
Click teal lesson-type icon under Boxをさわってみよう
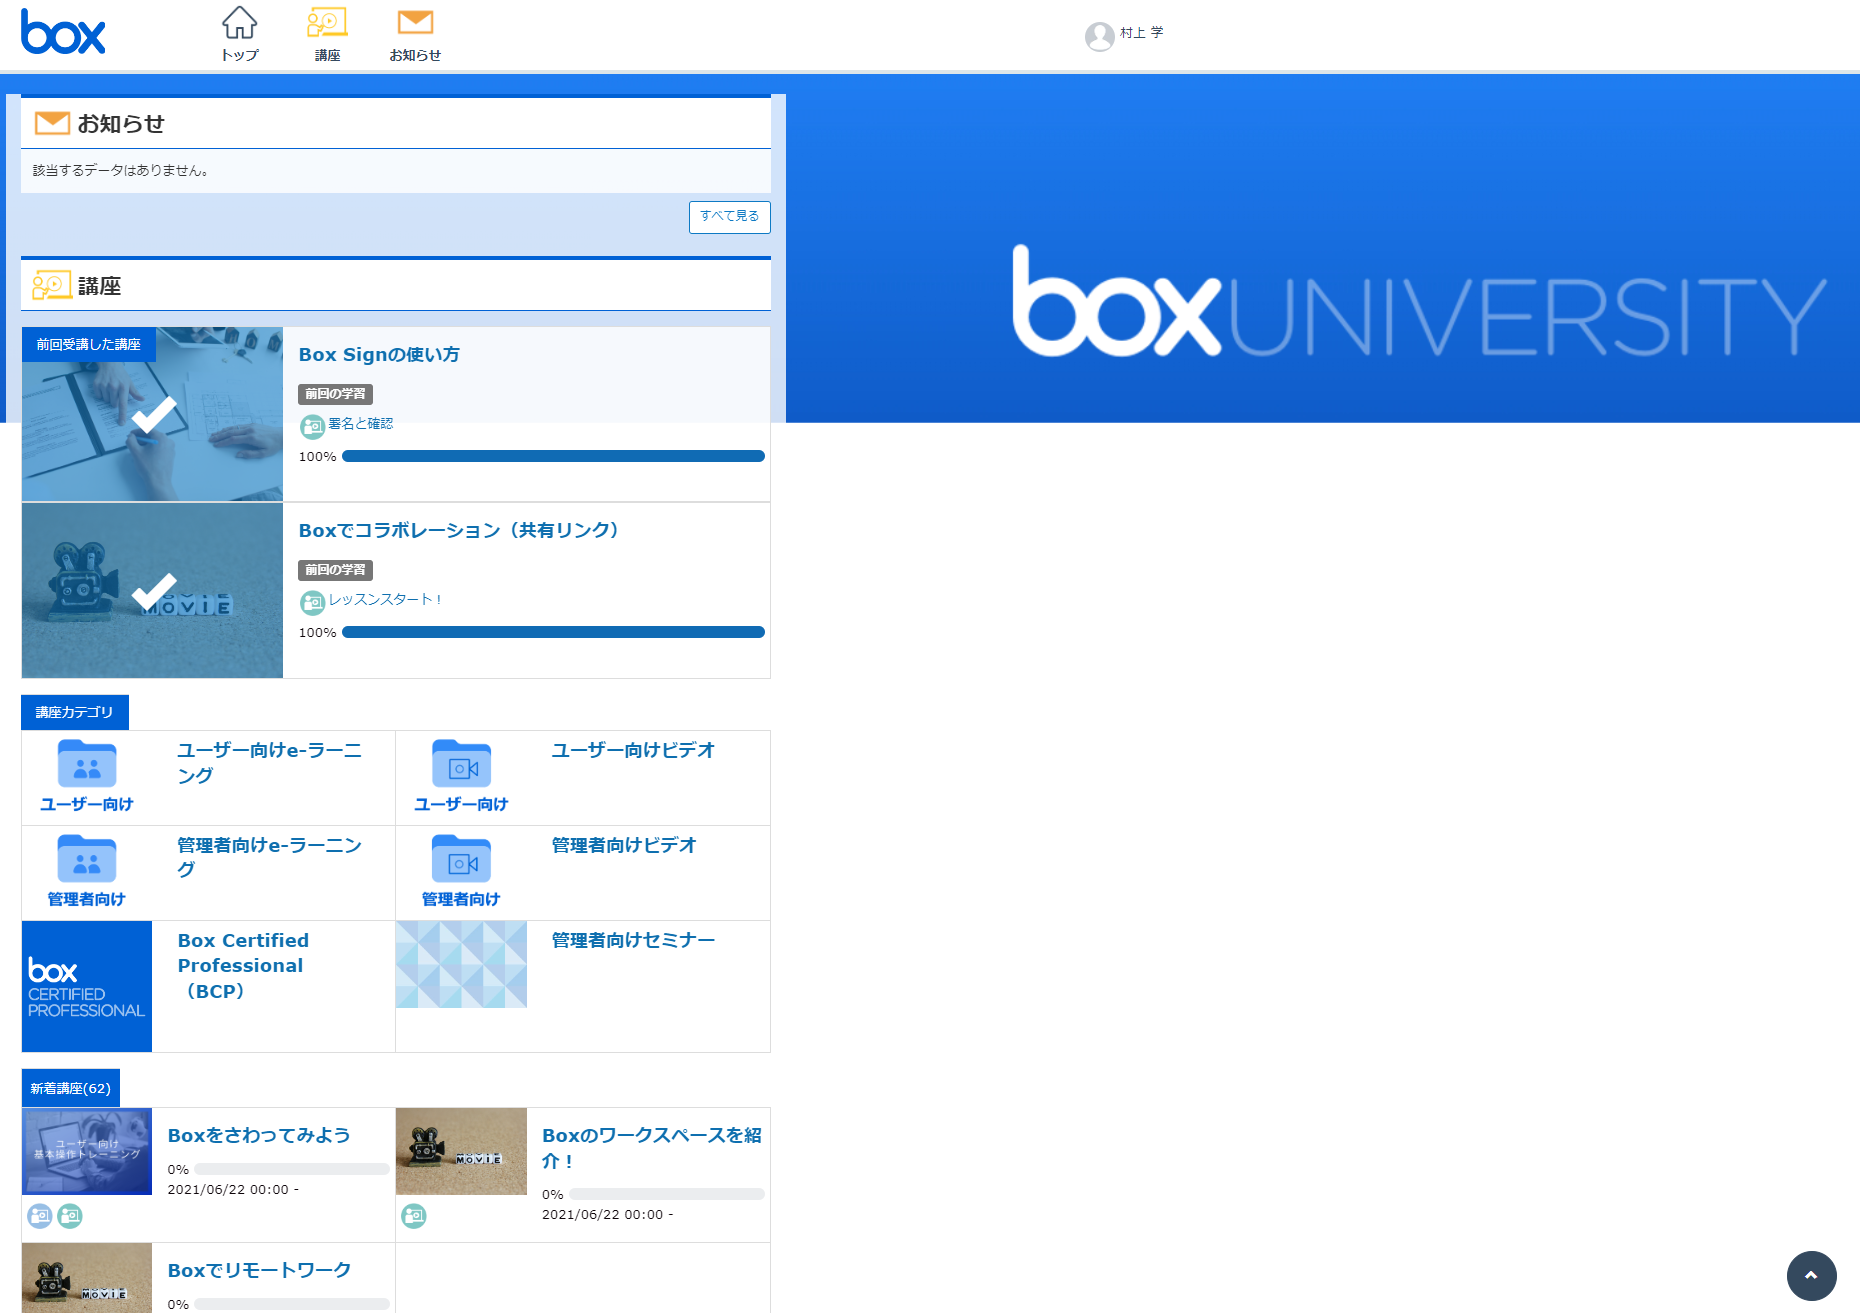[x=70, y=1216]
